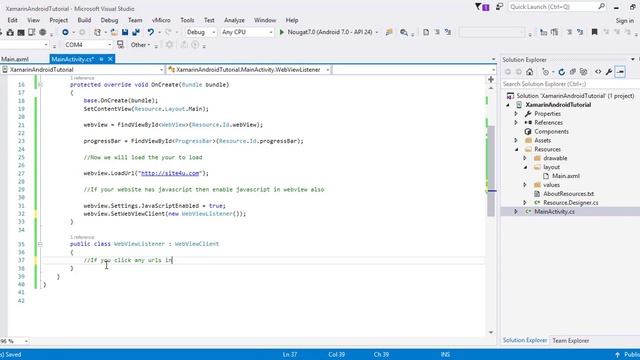Image resolution: width=640 pixels, height=360 pixels.
Task: Click the Collapse All icon in Solution Explorer
Action: 573,72
